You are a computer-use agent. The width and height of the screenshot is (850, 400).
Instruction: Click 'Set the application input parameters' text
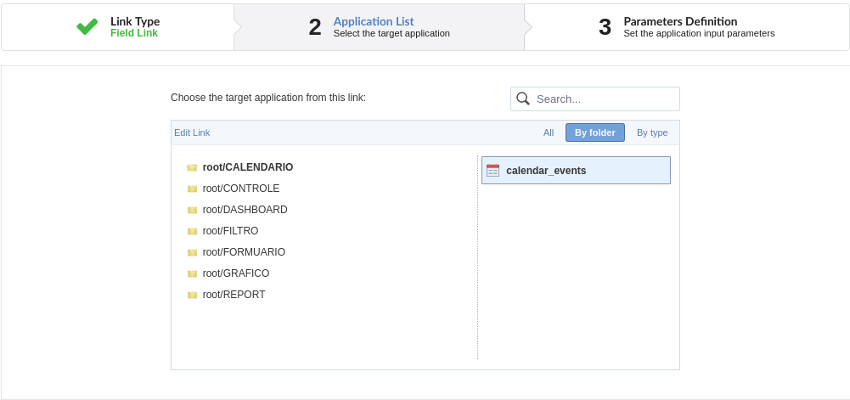tap(699, 34)
